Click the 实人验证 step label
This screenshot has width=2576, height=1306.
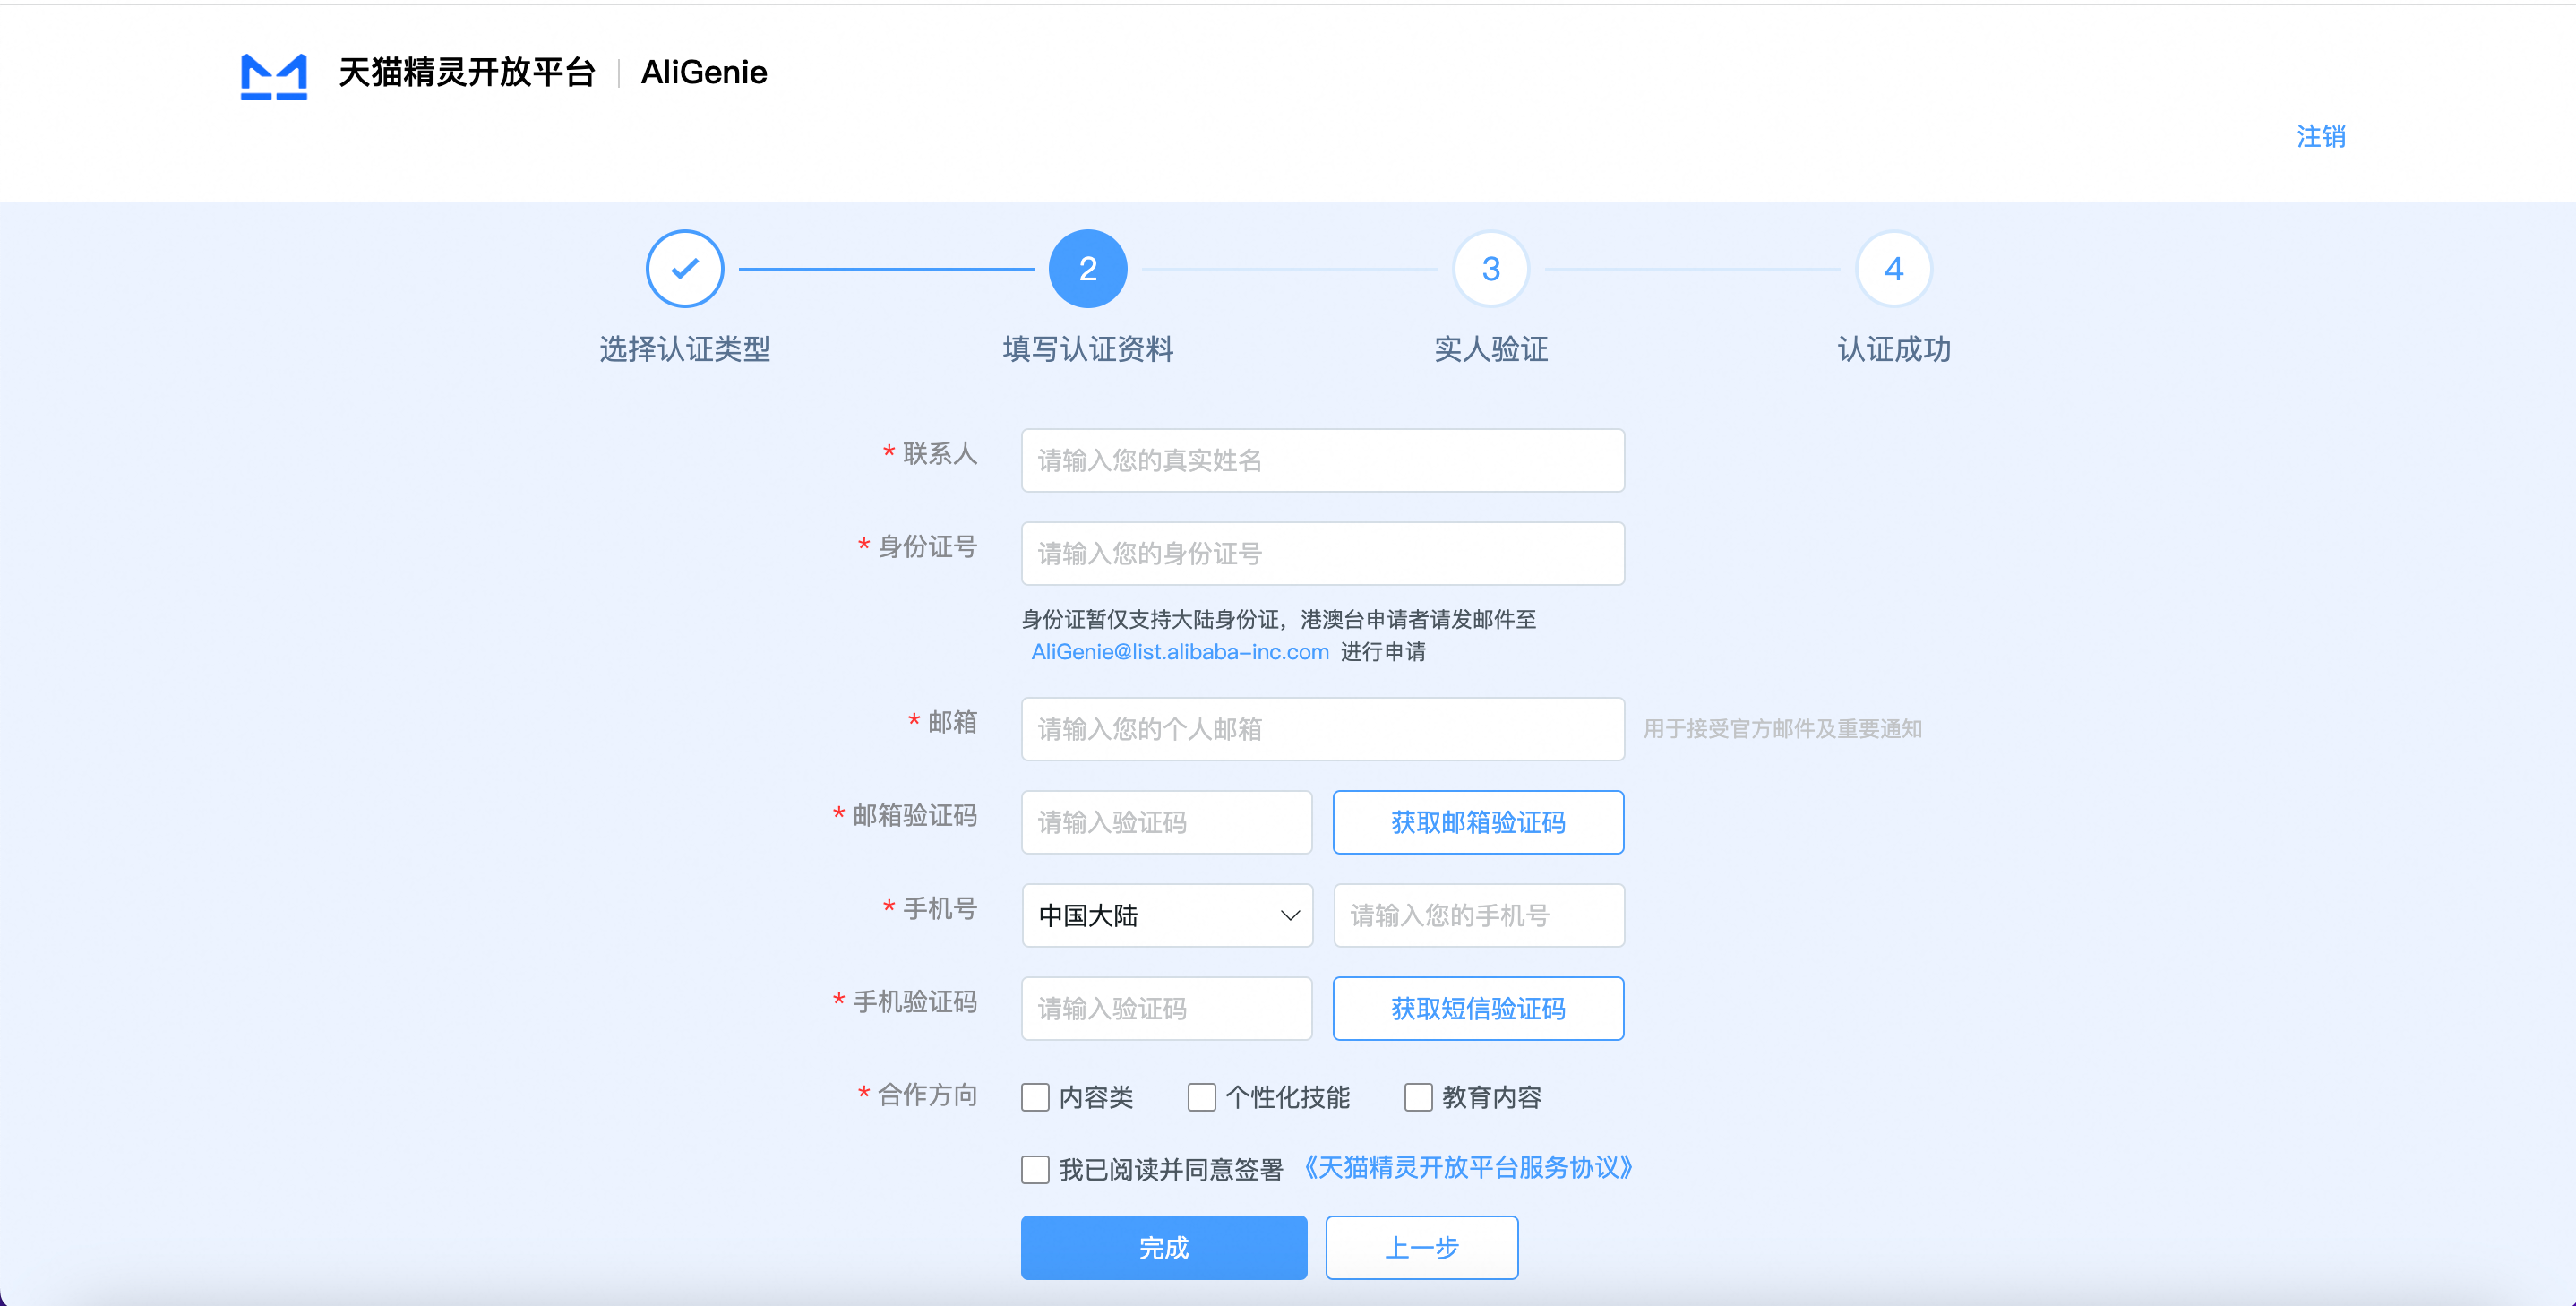[x=1491, y=349]
